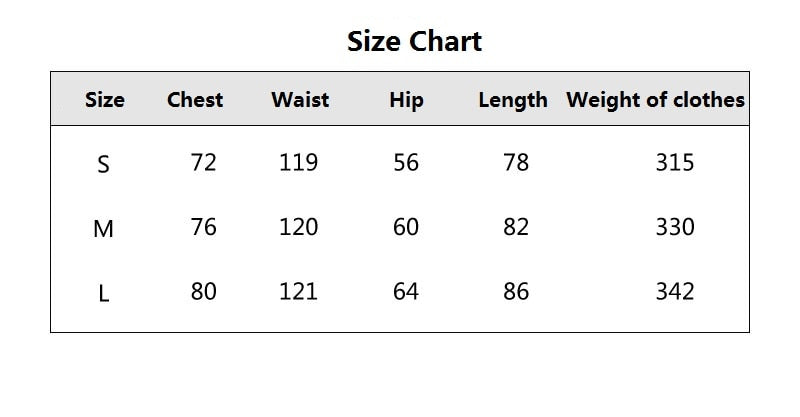Viewport: 800px width, 417px height.
Task: Click the M size row label
Action: coord(103,229)
